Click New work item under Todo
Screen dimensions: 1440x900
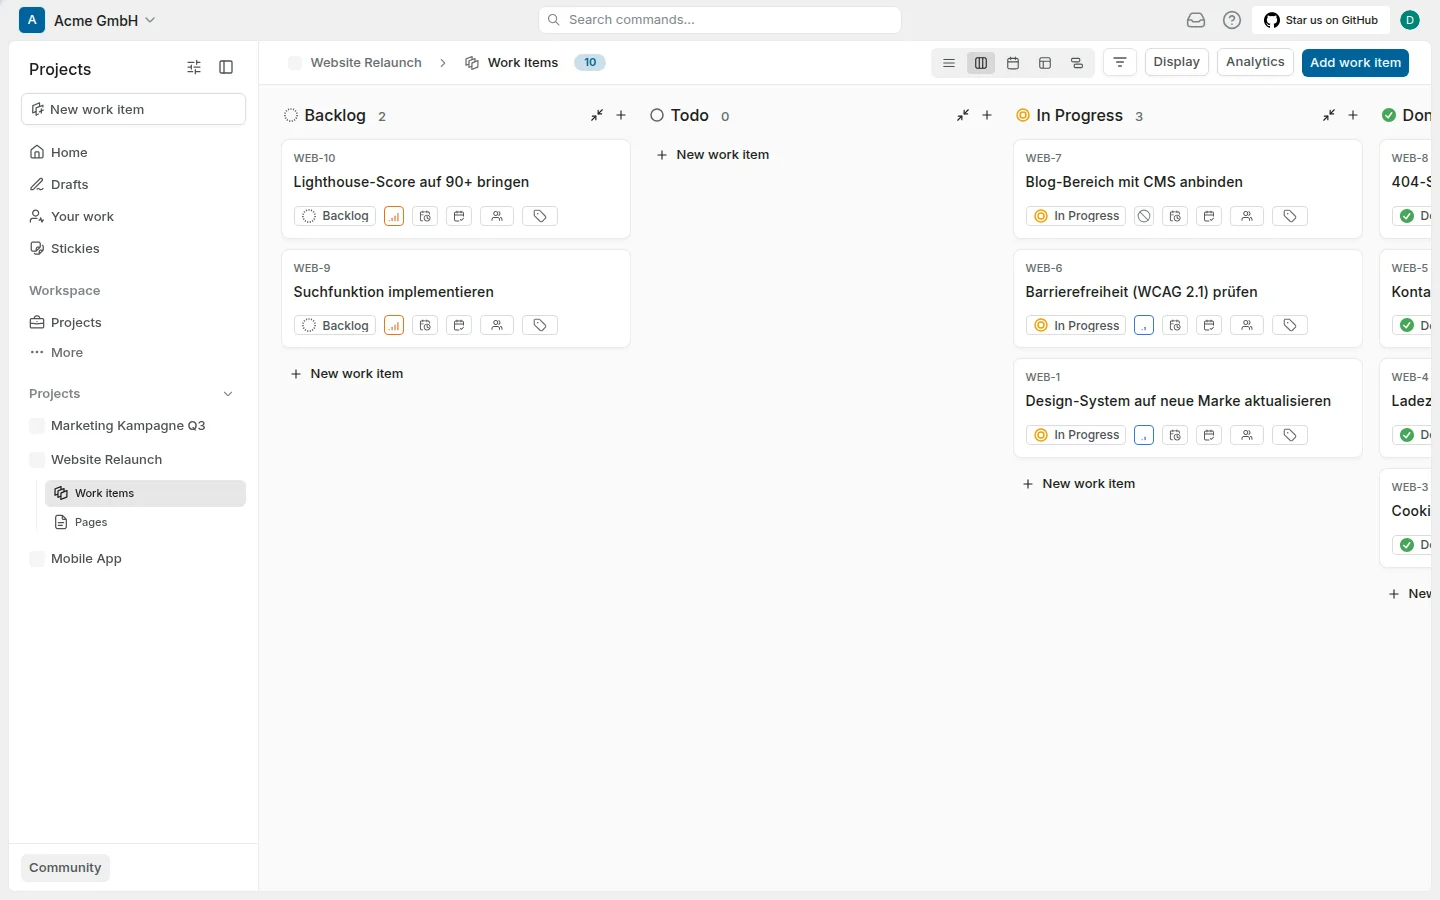(713, 155)
